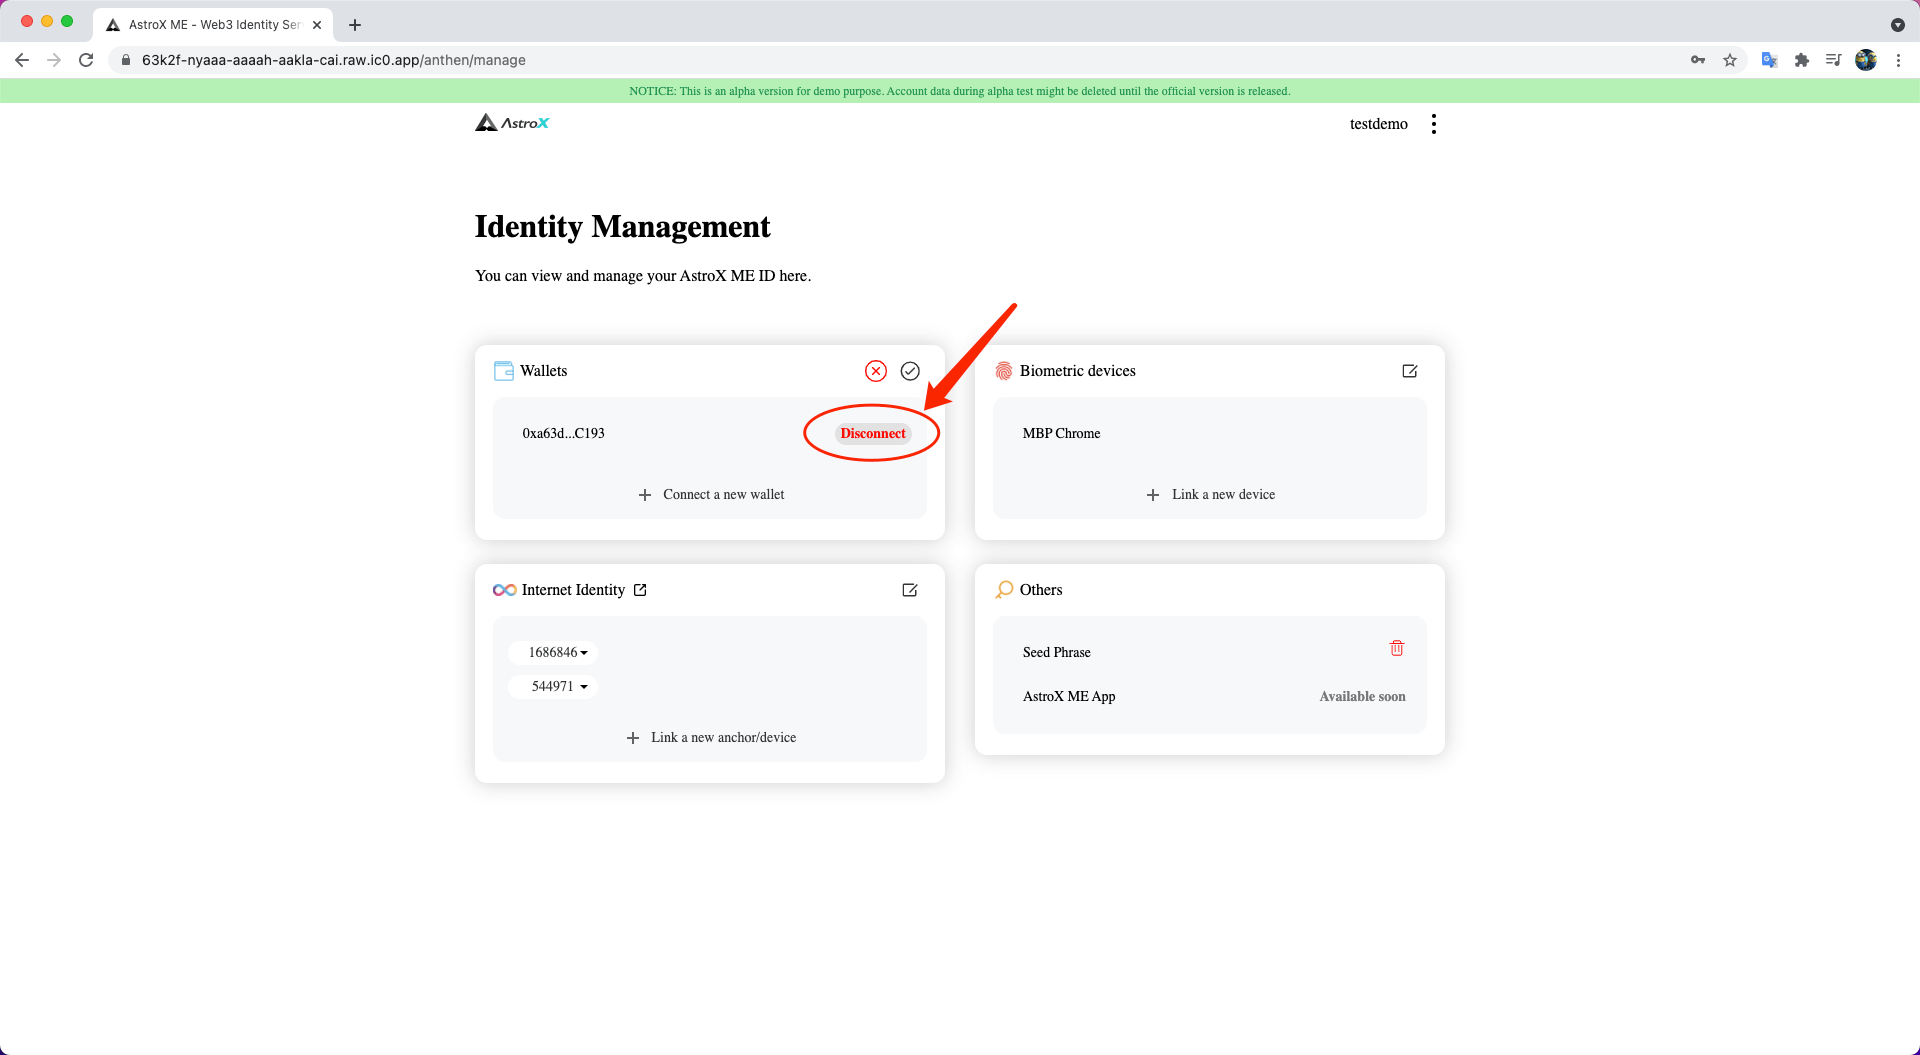
Task: Open the media control icon in toolbar
Action: click(1833, 60)
